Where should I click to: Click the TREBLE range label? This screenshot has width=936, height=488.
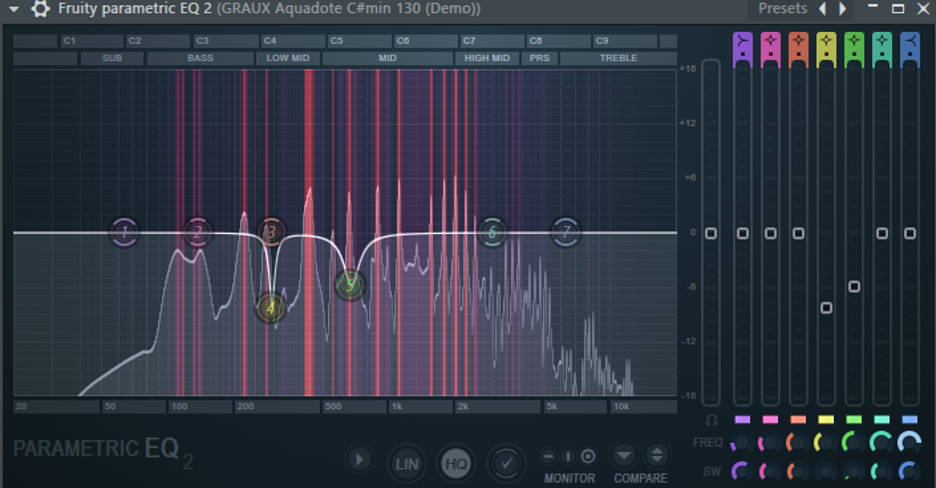(618, 58)
